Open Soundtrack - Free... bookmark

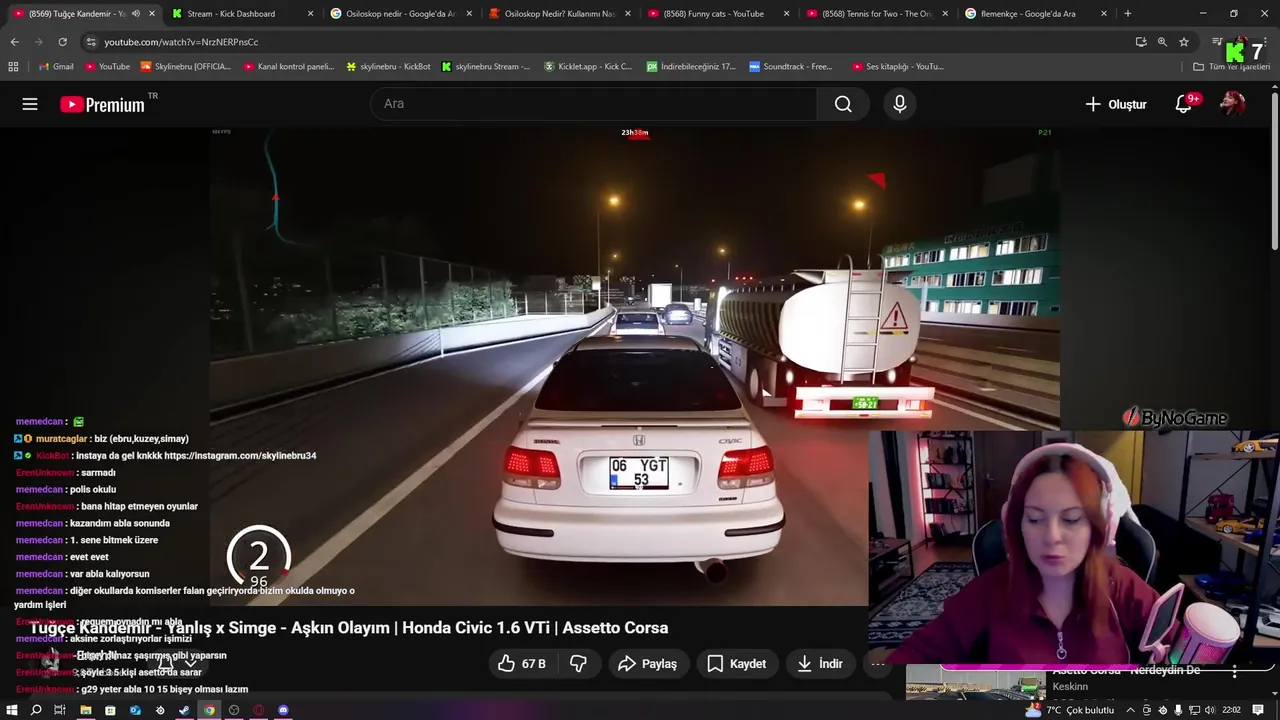point(790,66)
